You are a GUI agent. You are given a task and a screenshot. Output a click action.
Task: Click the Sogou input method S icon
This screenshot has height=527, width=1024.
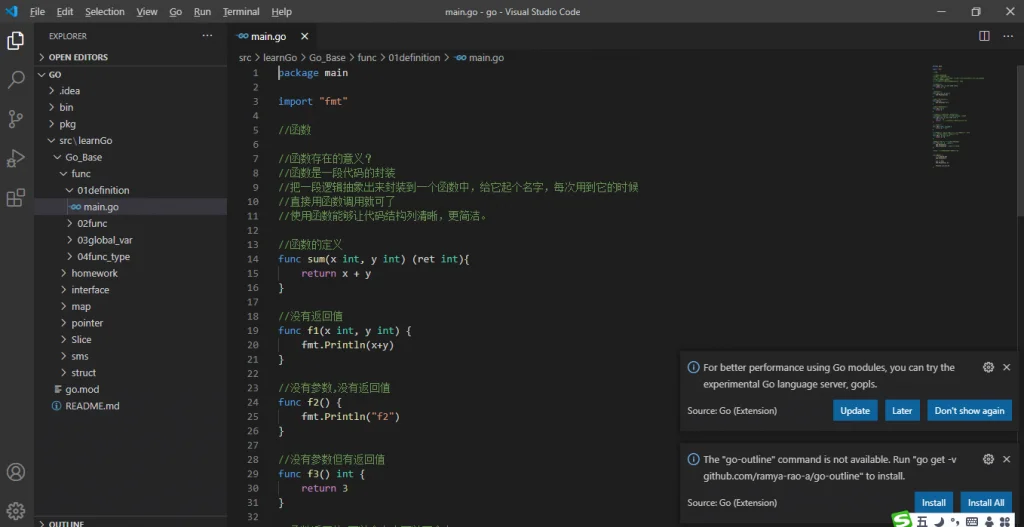tap(903, 520)
